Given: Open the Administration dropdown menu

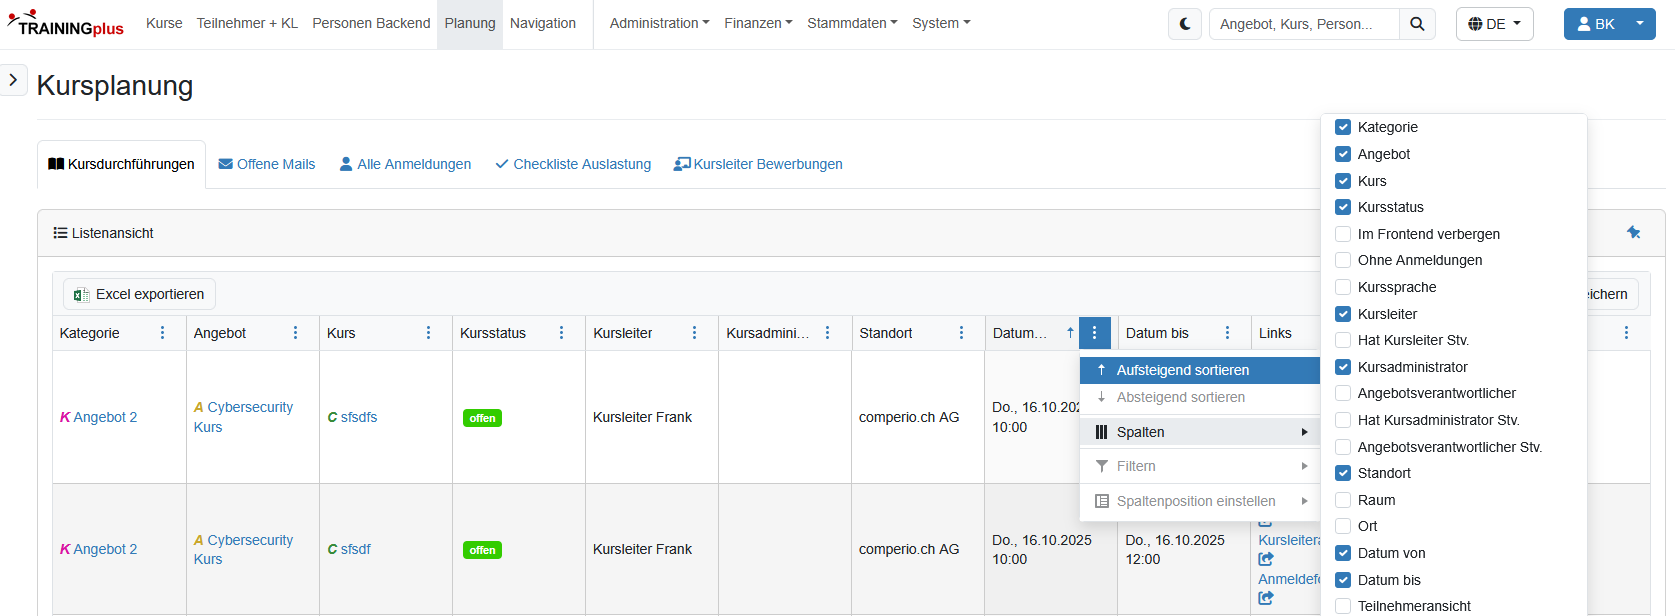Looking at the screenshot, I should [x=659, y=23].
